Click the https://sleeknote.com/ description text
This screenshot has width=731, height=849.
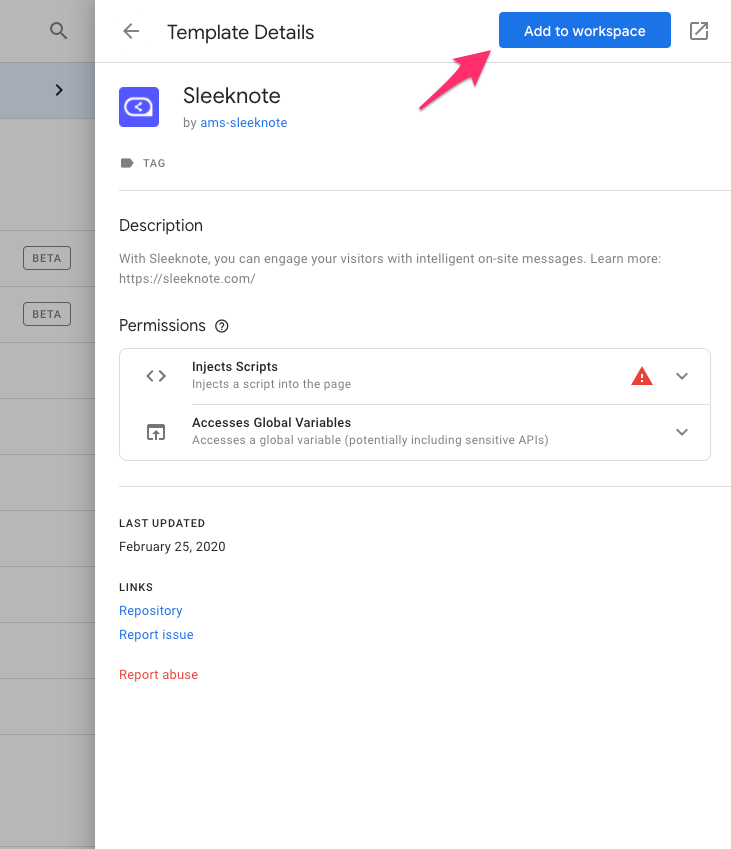187,279
